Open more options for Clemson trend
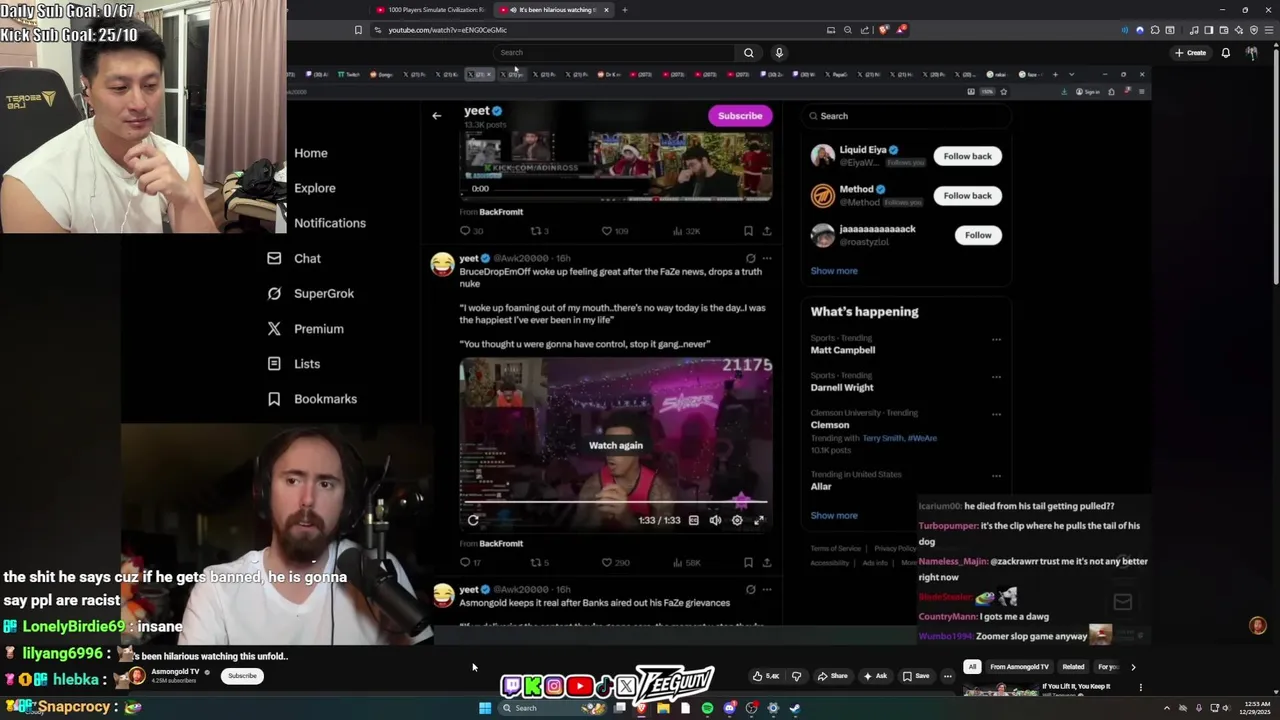 point(996,414)
